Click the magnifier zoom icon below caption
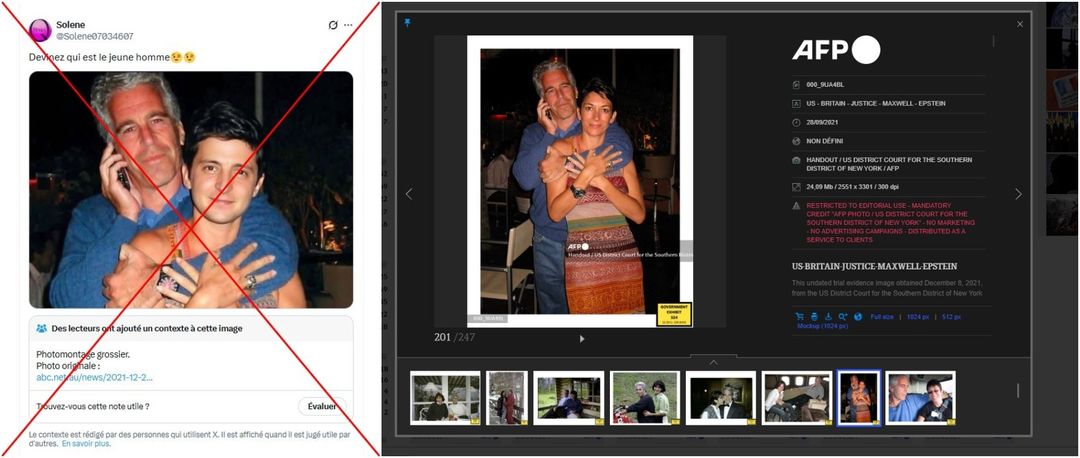The image size is (1080, 458). pyautogui.click(x=843, y=317)
